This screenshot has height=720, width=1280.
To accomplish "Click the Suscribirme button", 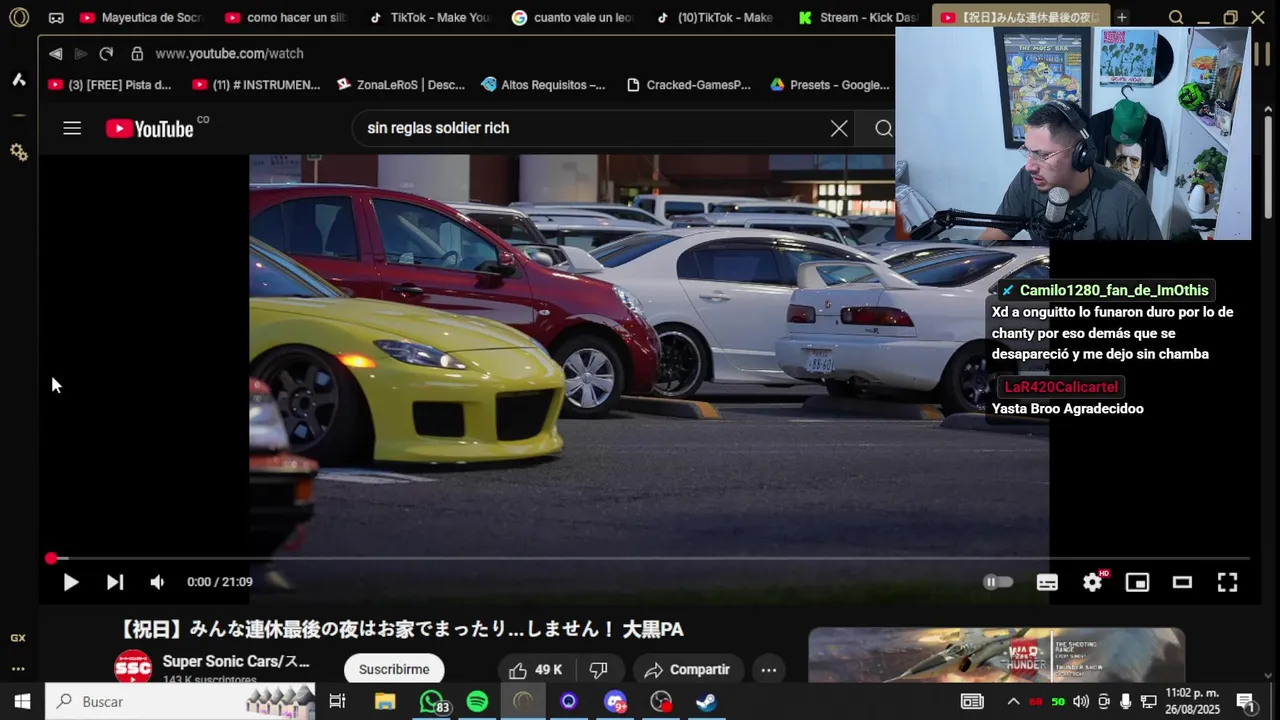I will tap(394, 669).
